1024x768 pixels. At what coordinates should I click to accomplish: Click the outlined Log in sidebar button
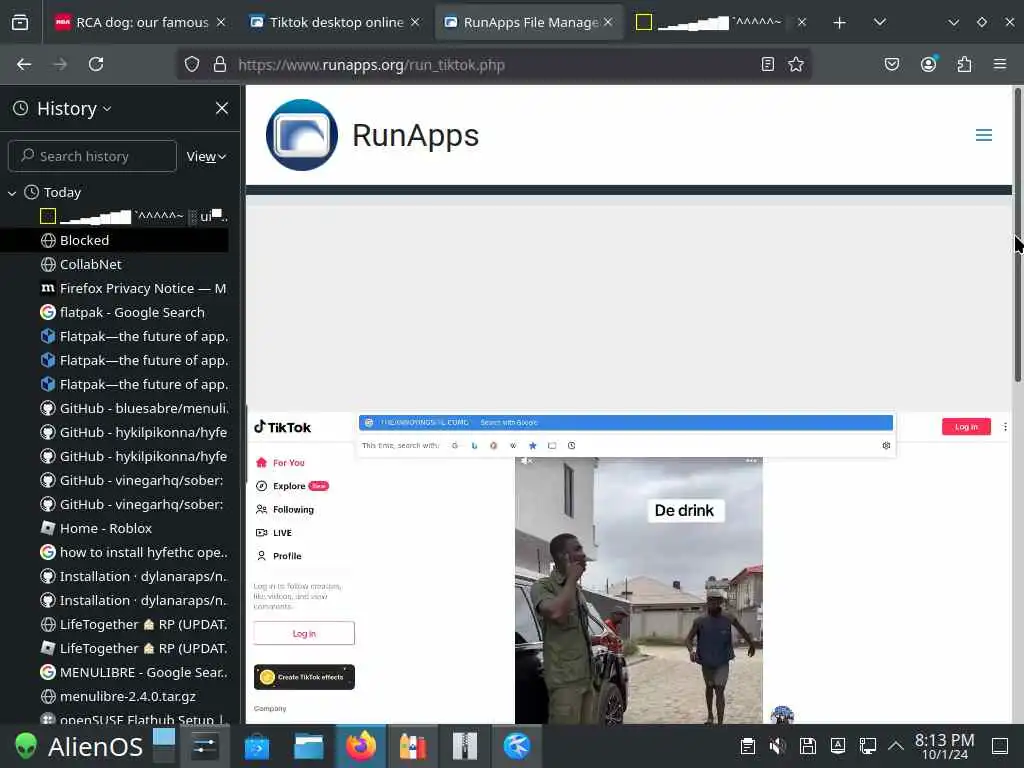coord(304,633)
